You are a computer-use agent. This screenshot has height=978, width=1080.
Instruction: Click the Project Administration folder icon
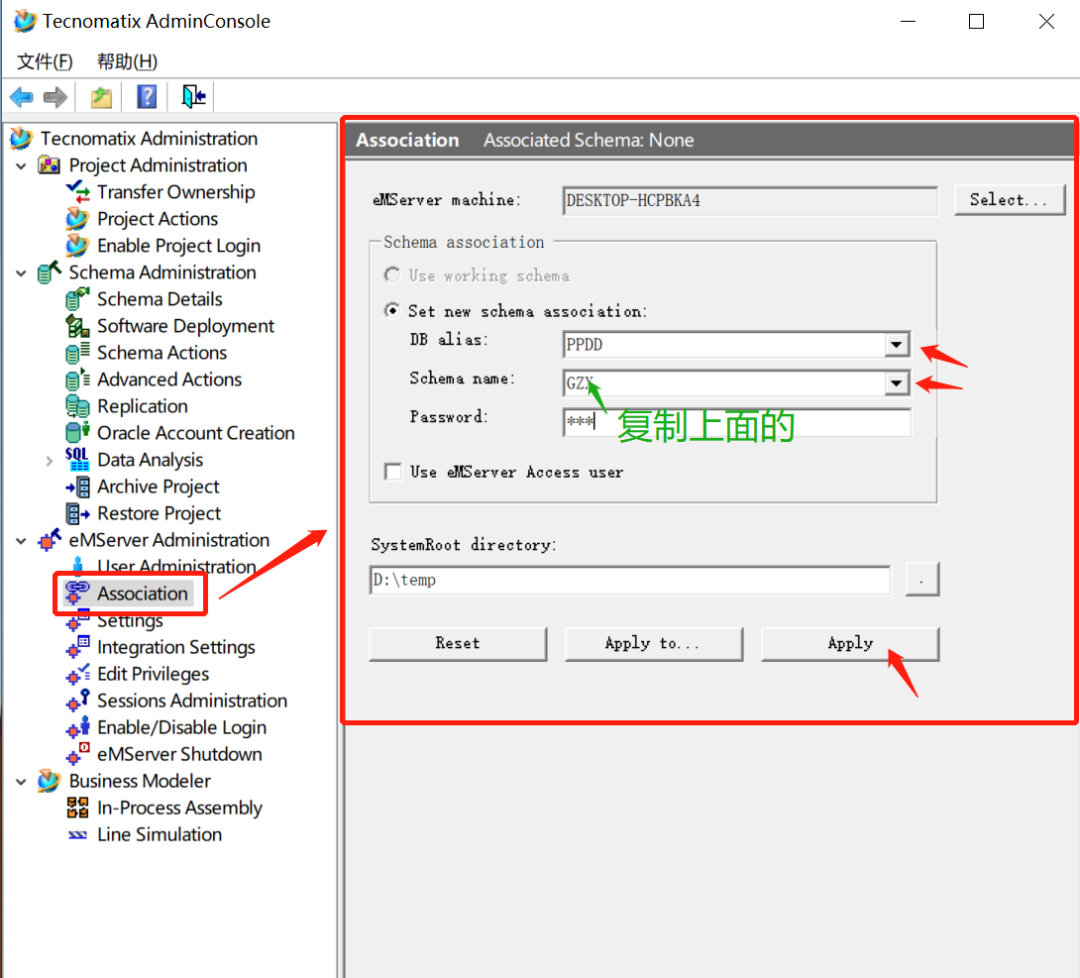[49, 165]
